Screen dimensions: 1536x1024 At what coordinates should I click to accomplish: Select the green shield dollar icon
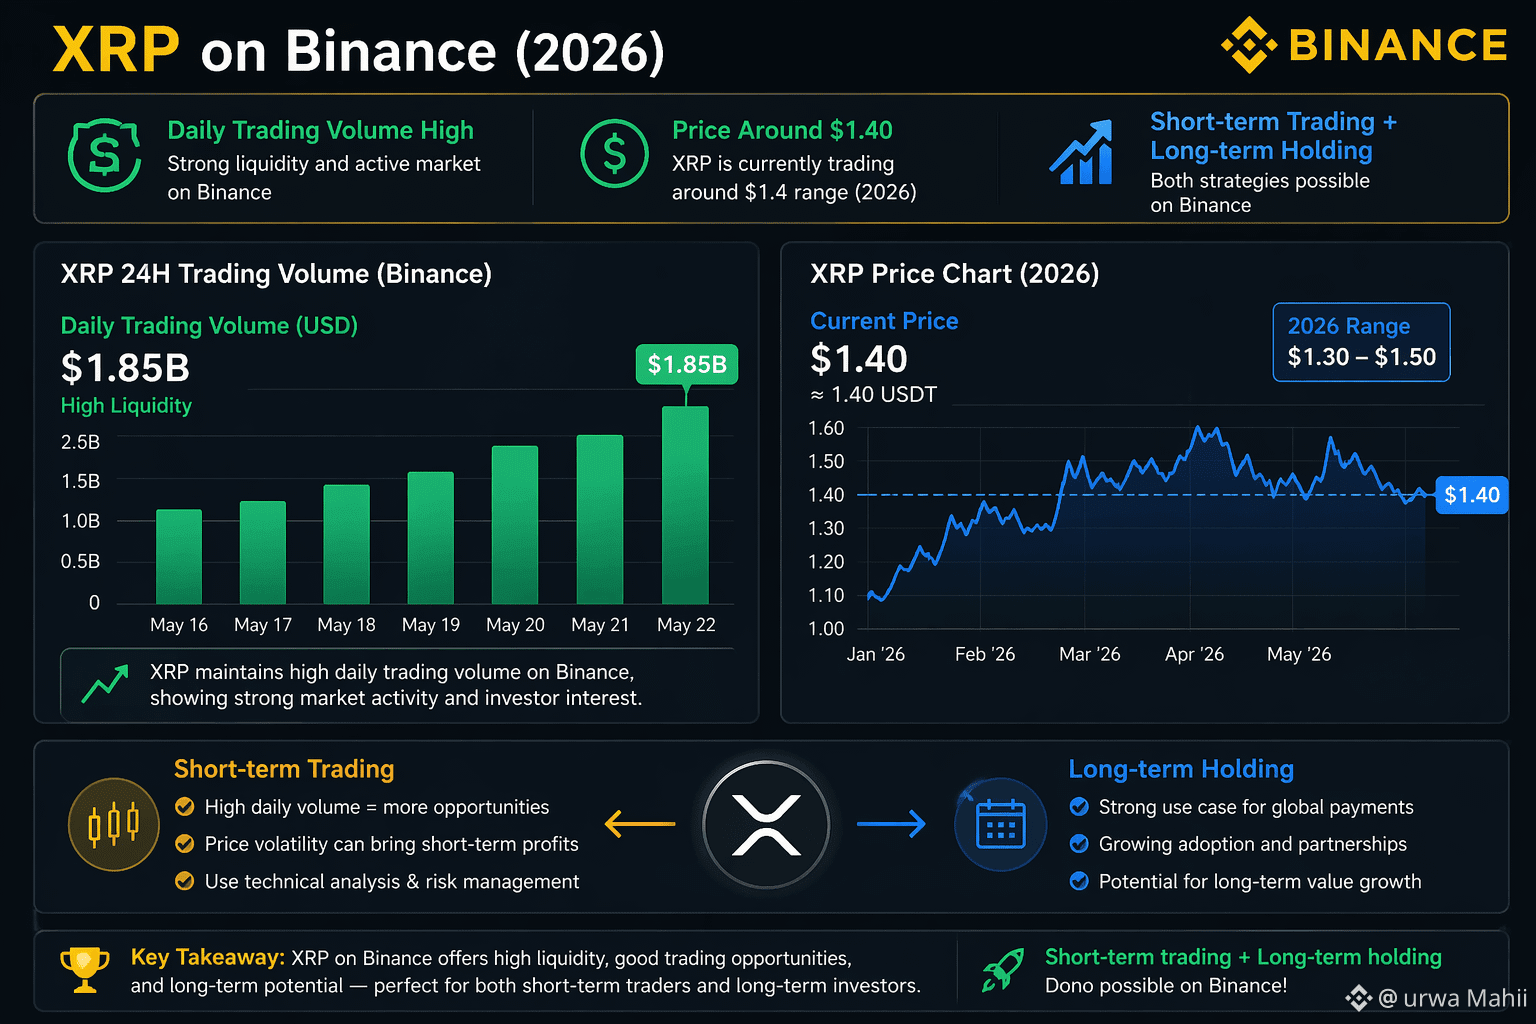coord(104,156)
